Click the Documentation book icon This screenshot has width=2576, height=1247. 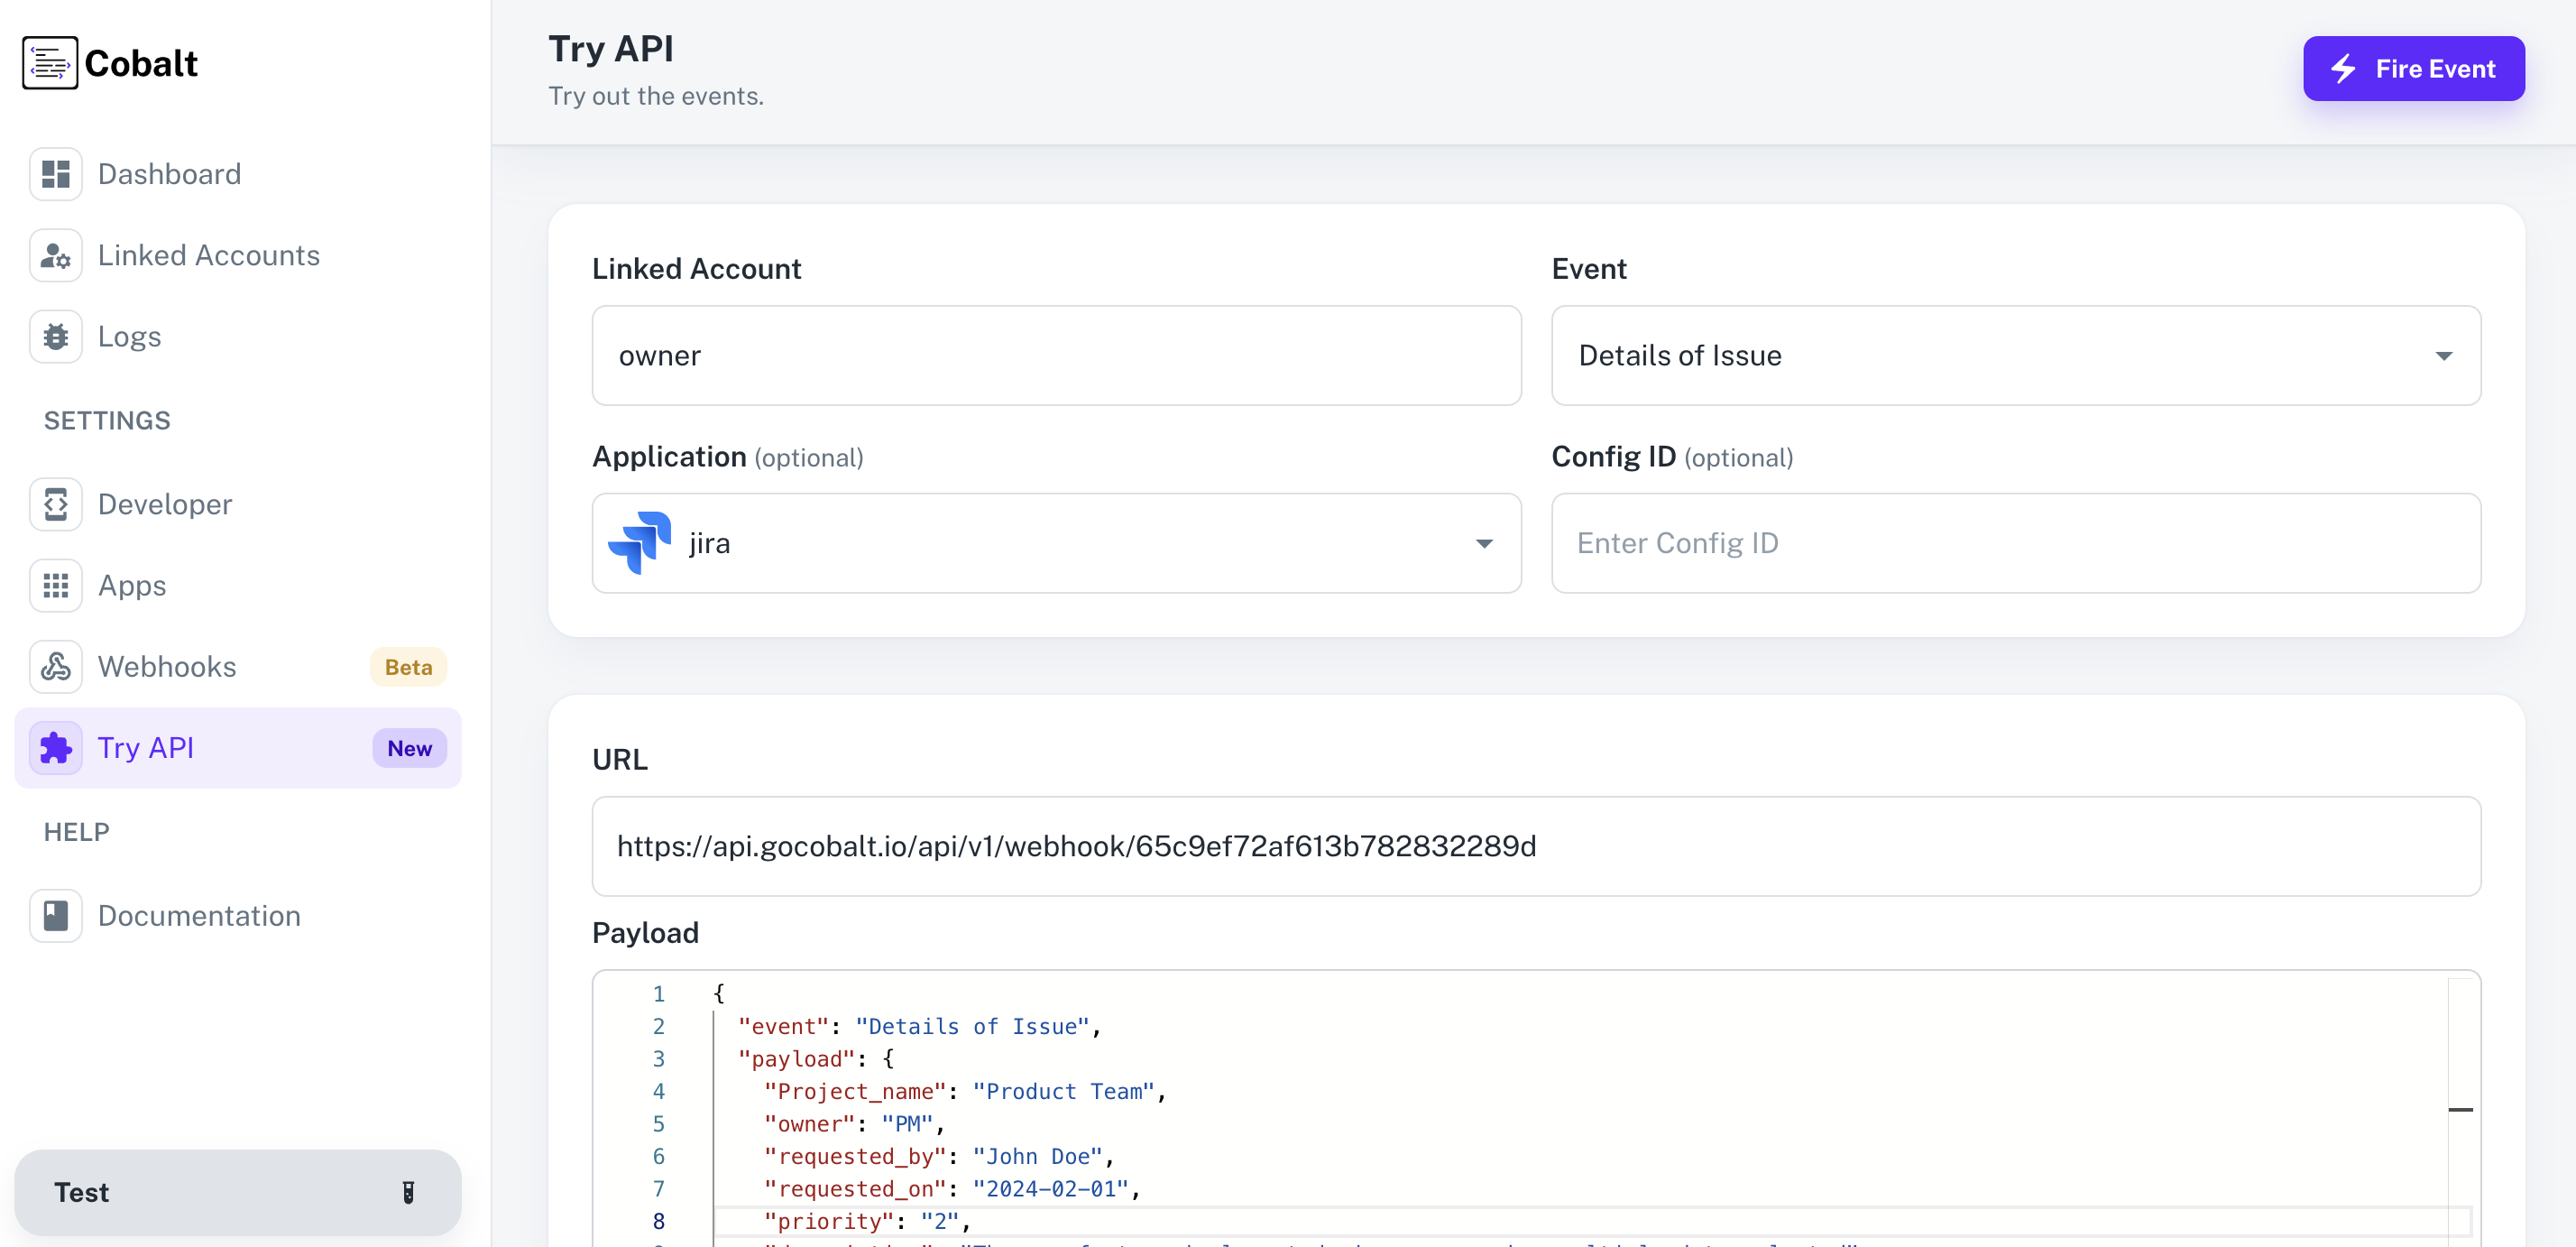tap(56, 915)
